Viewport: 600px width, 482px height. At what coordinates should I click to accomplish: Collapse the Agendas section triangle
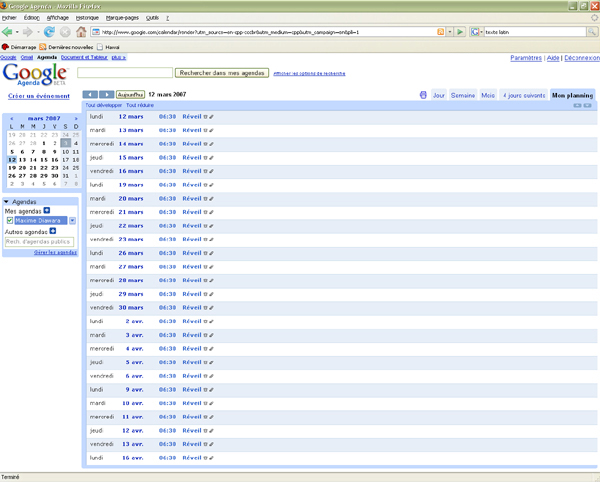pos(6,202)
